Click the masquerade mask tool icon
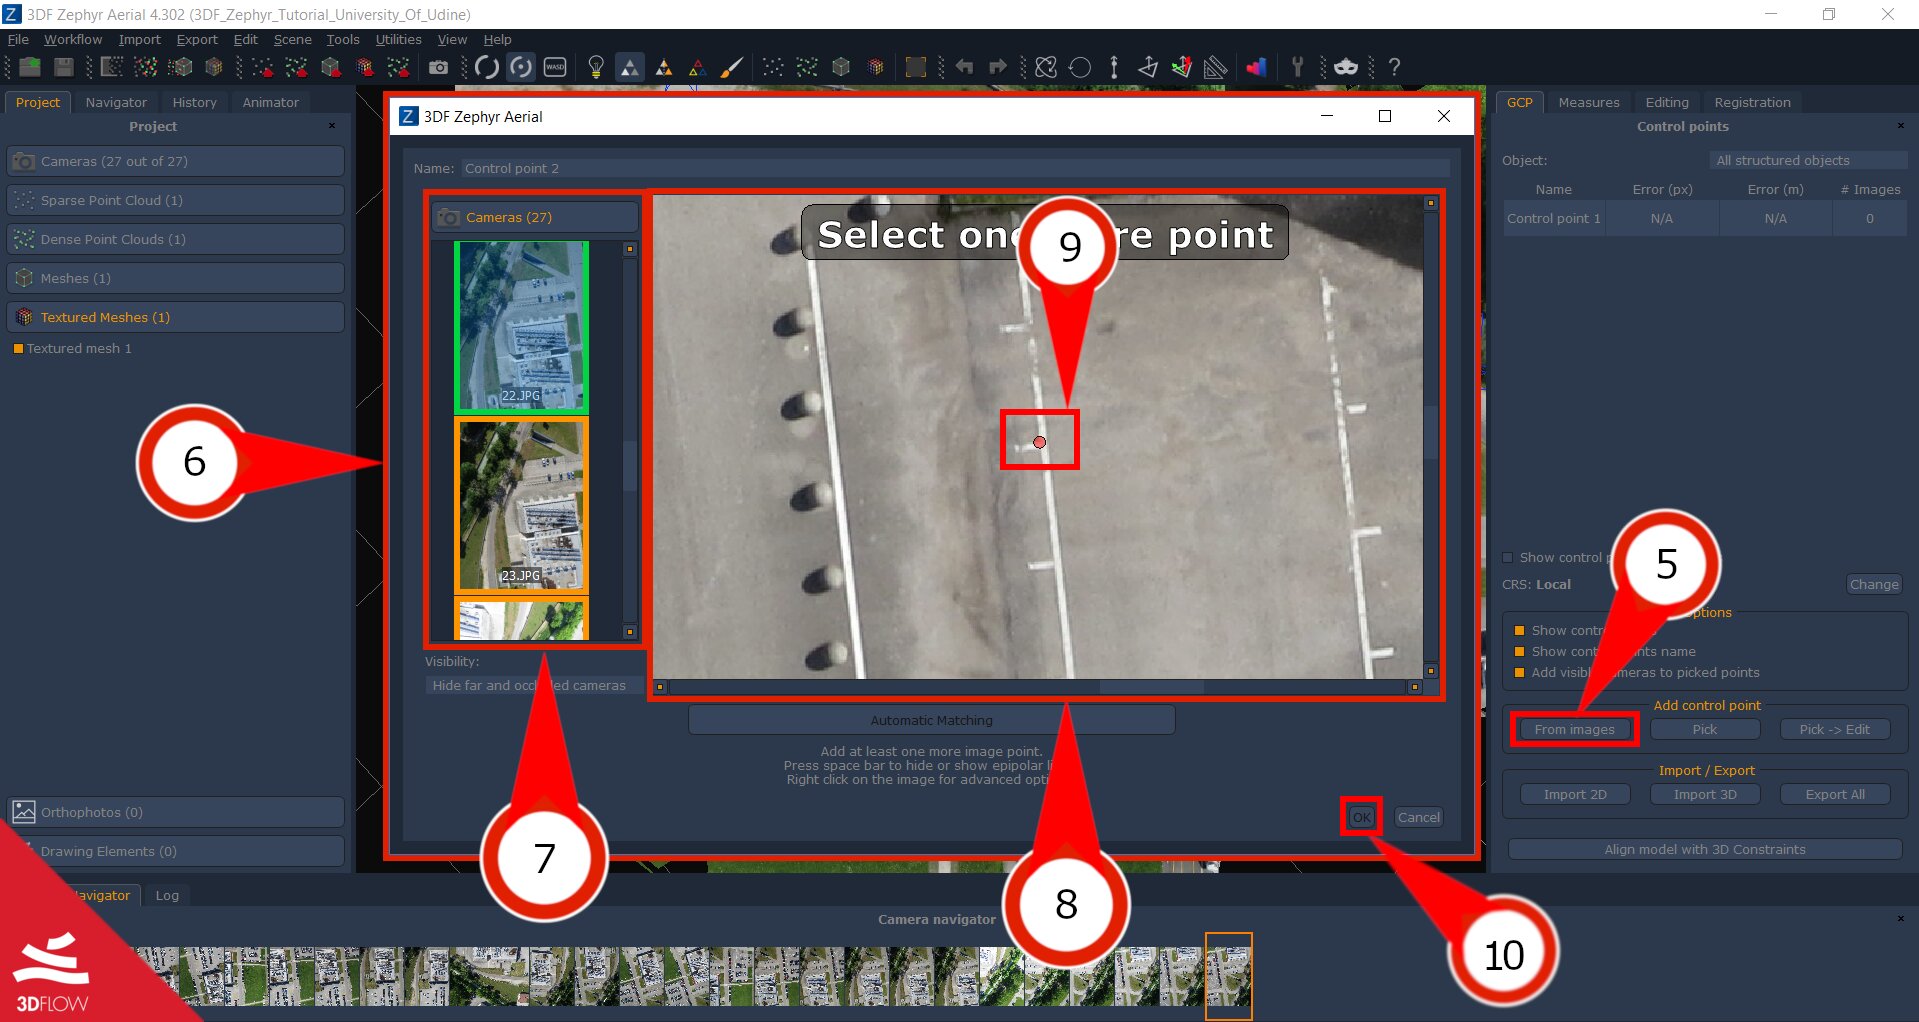1919x1022 pixels. coord(1346,67)
